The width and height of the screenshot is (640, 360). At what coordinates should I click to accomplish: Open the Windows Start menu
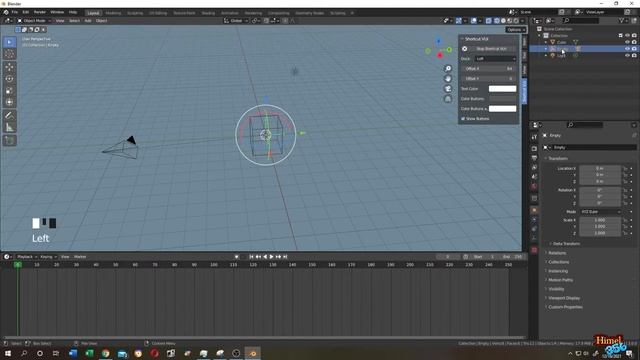pos(8,353)
